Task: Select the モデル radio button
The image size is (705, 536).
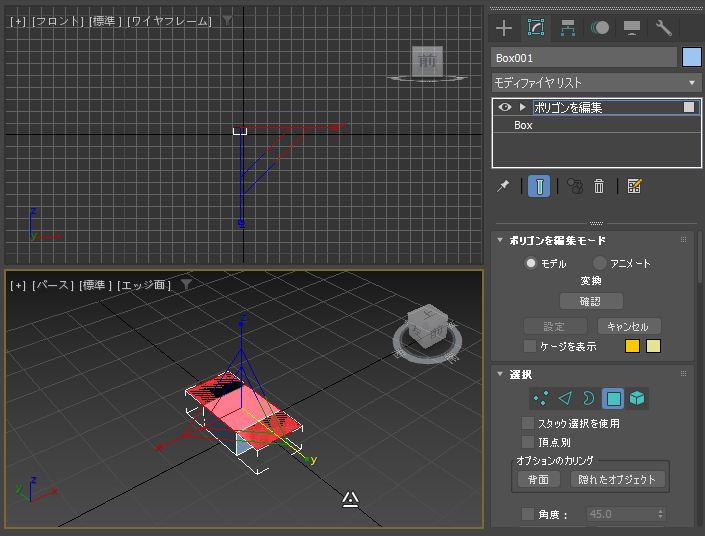Action: point(531,263)
